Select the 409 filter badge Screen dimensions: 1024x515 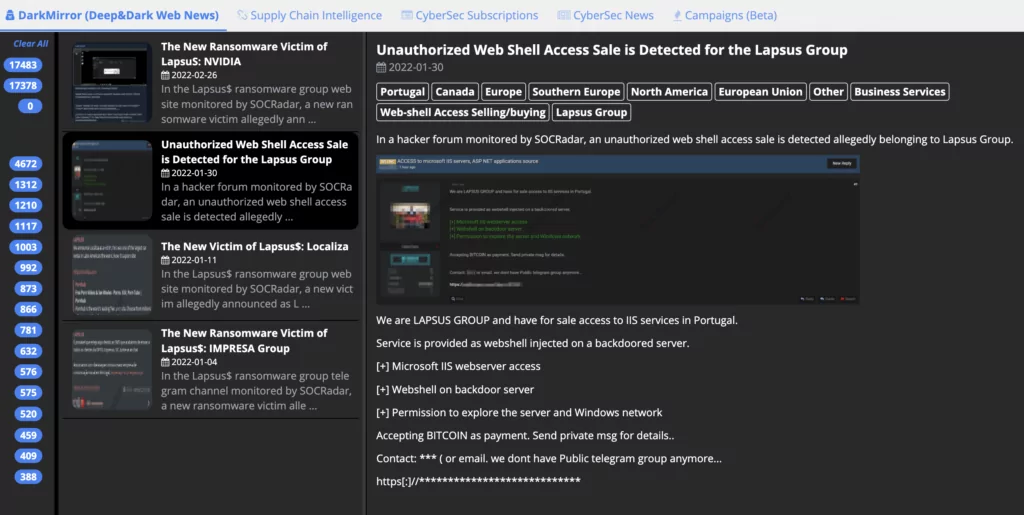28,456
